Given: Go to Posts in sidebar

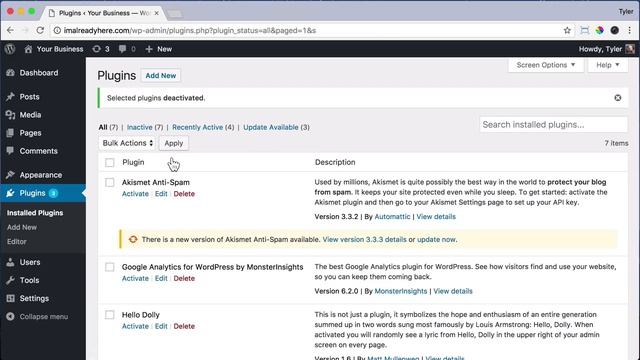Looking at the screenshot, I should coord(29,97).
